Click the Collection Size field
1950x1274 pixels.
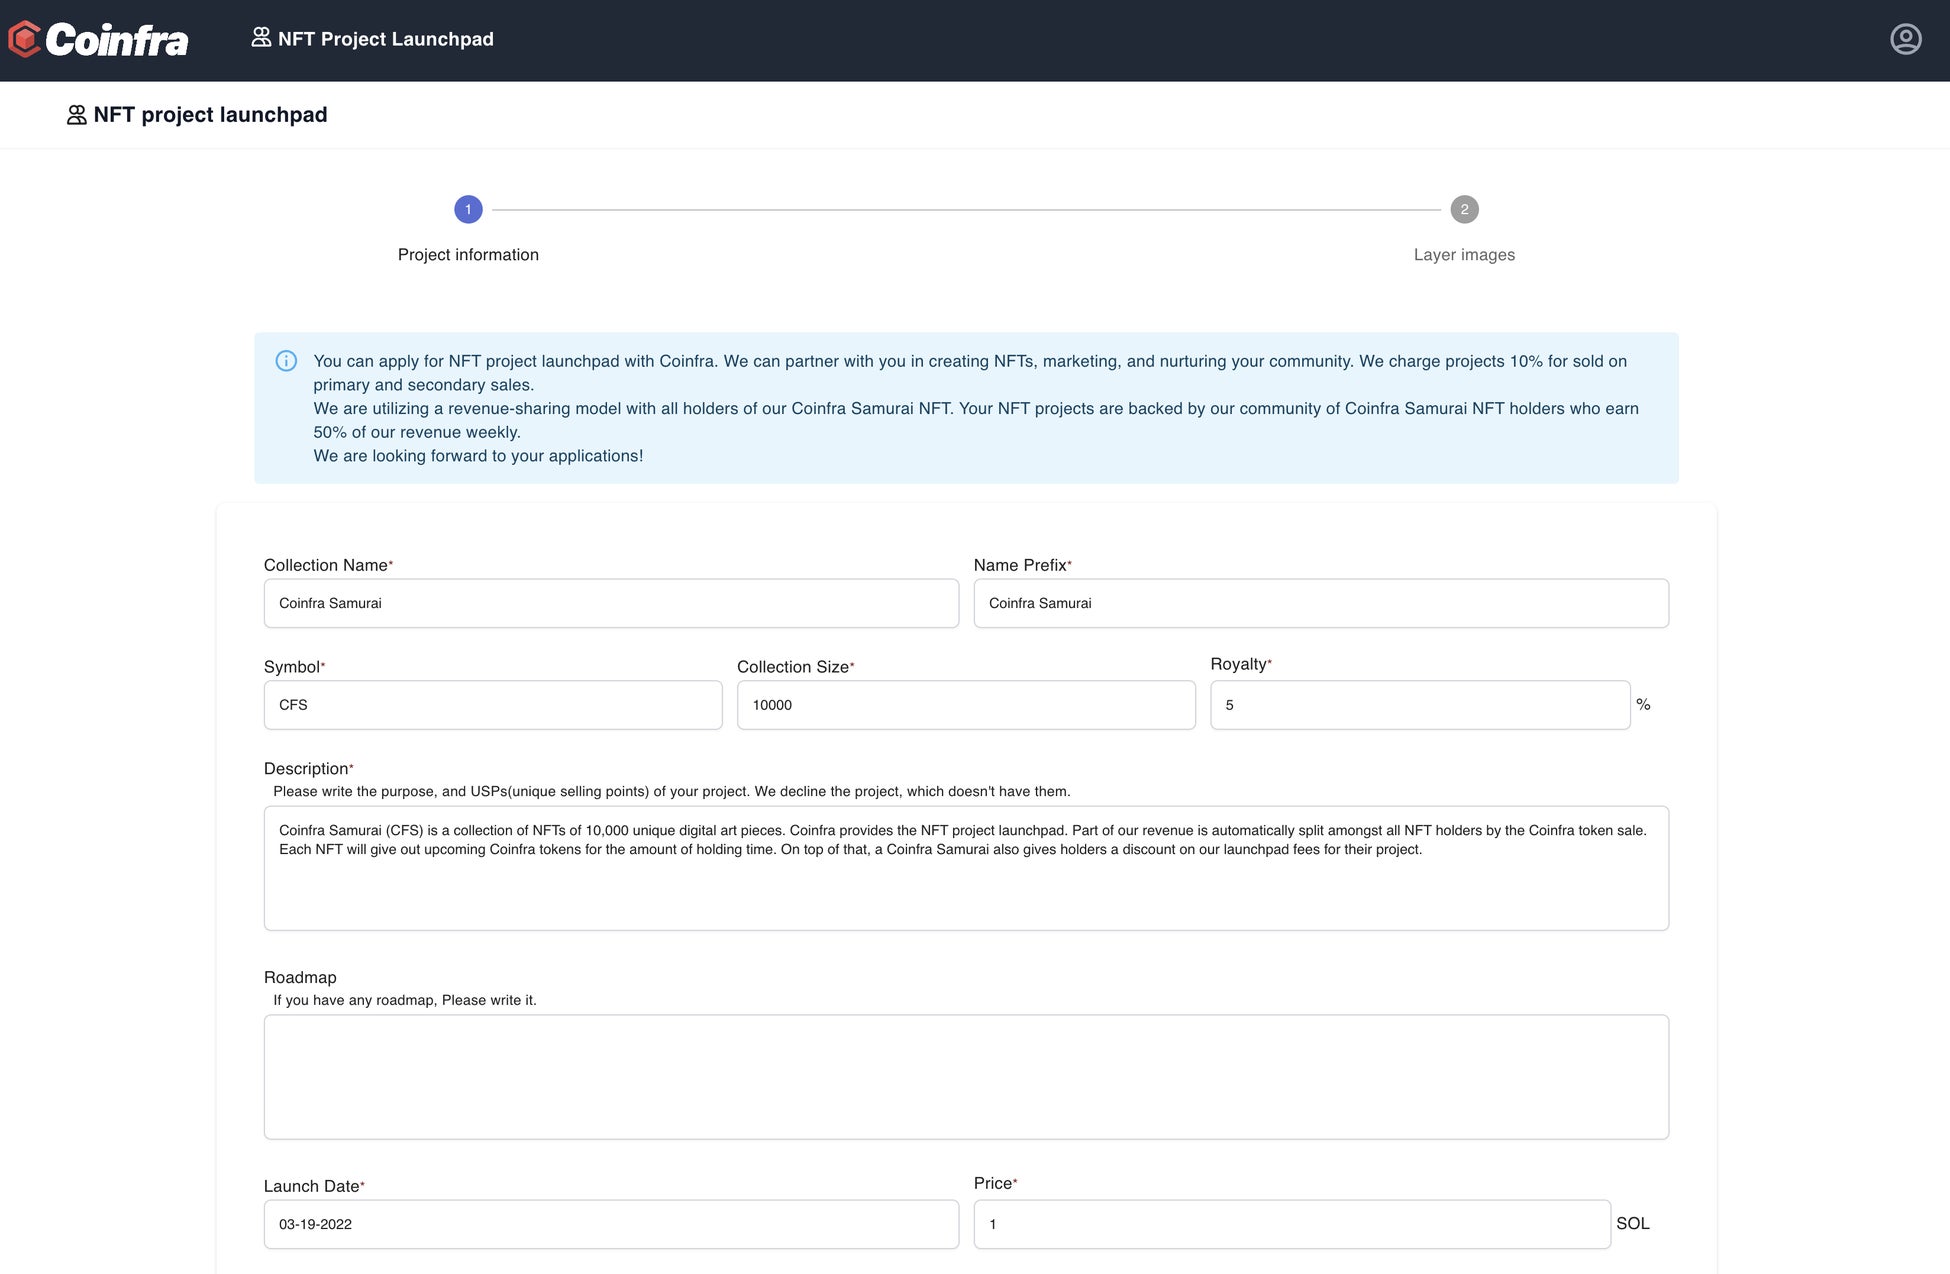966,705
